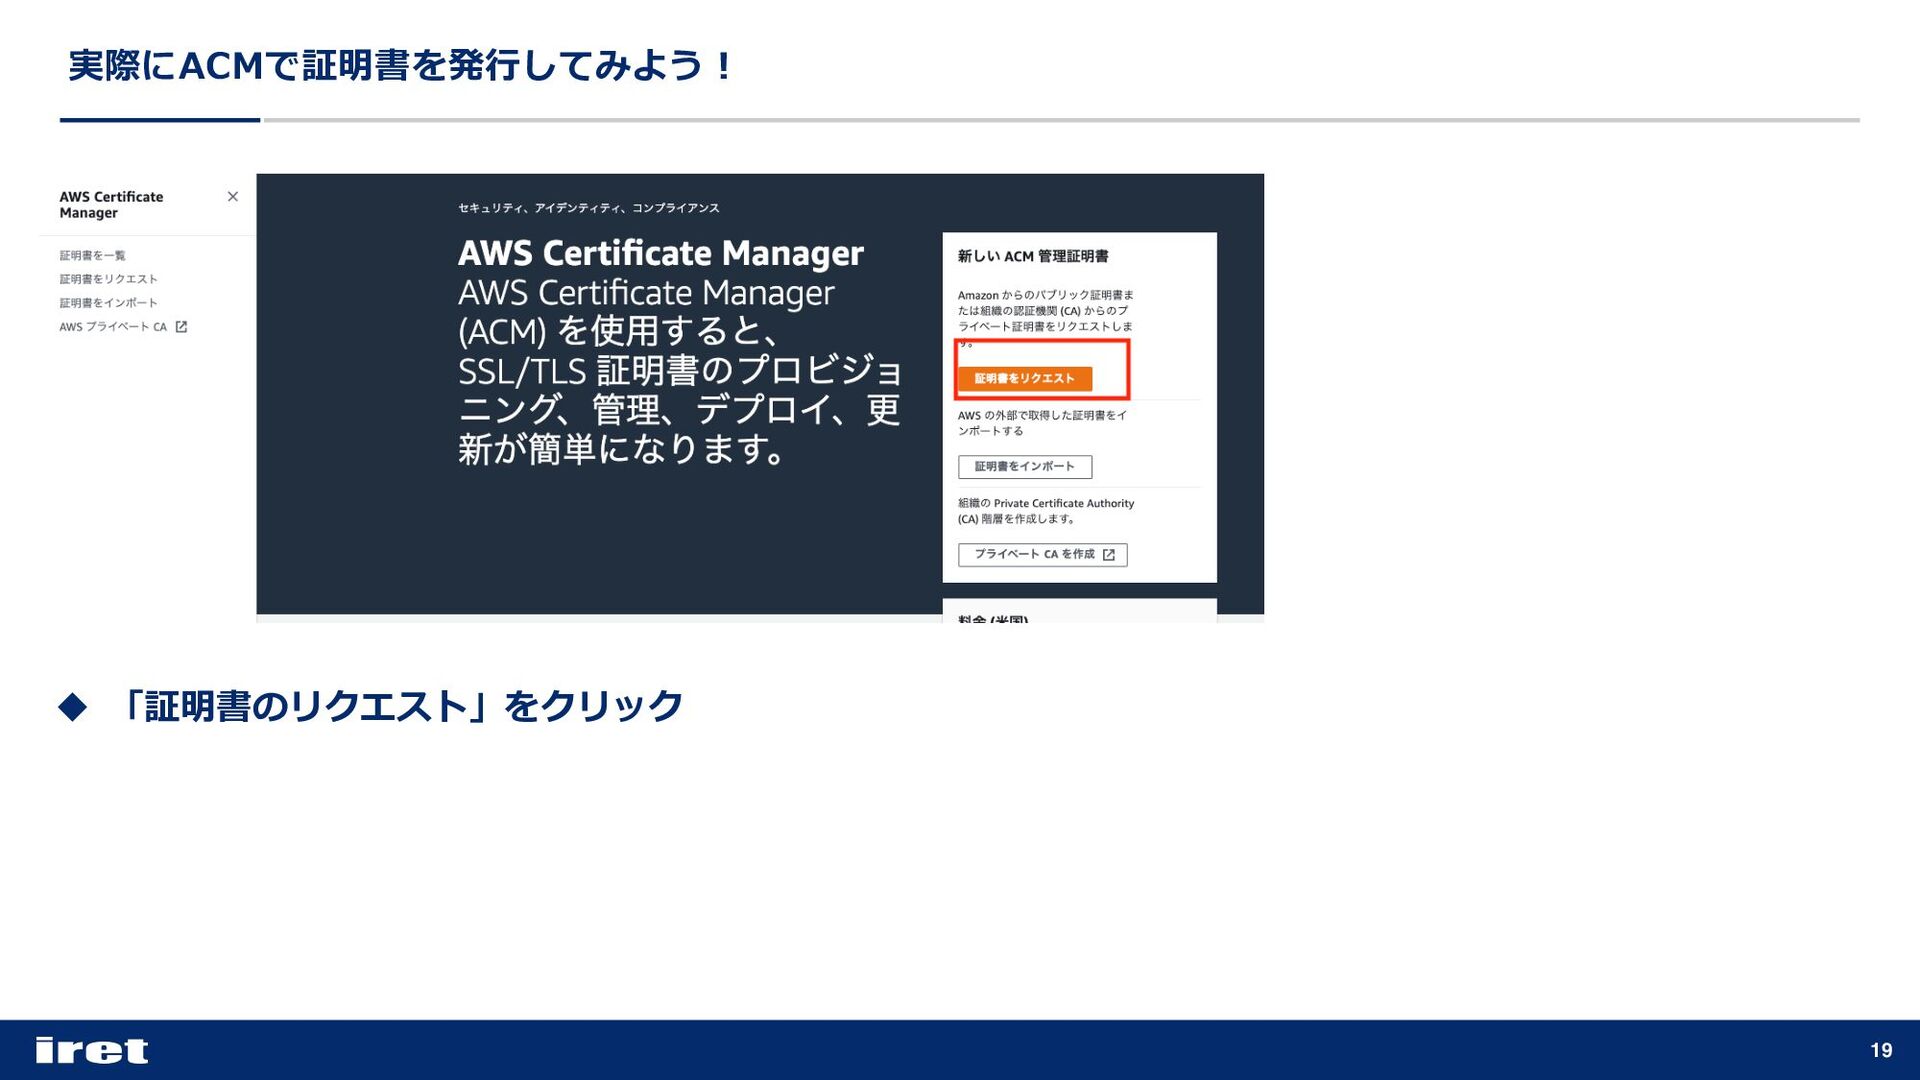The width and height of the screenshot is (1920, 1080).
Task: Click the セキュリティ、アイデンティティ、コンプライアンス breadcrumb text
Action: click(x=589, y=208)
